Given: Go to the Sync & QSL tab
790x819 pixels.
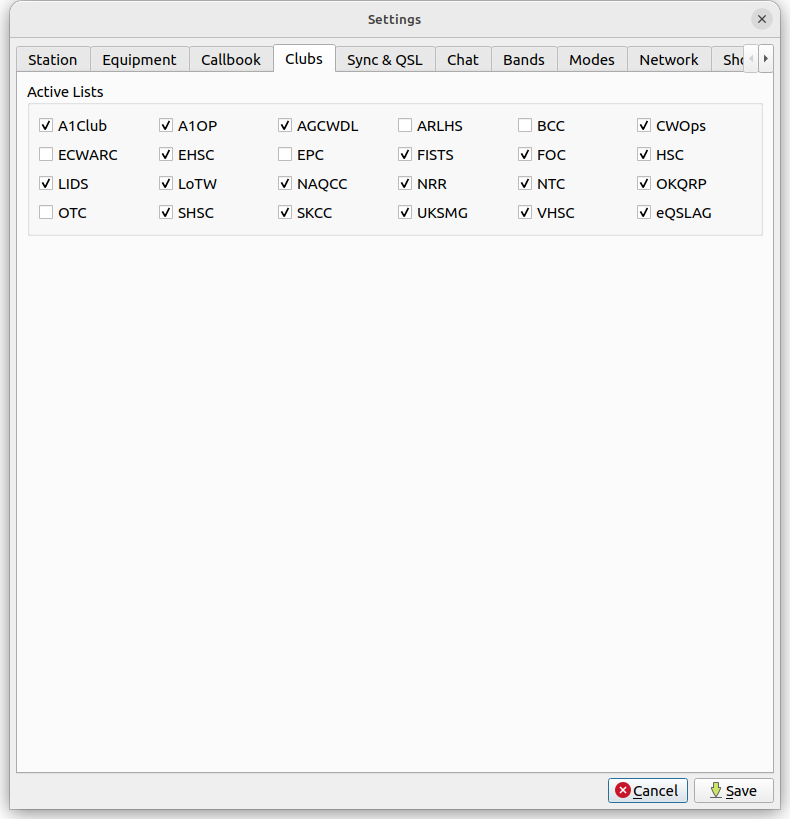Looking at the screenshot, I should pos(385,60).
